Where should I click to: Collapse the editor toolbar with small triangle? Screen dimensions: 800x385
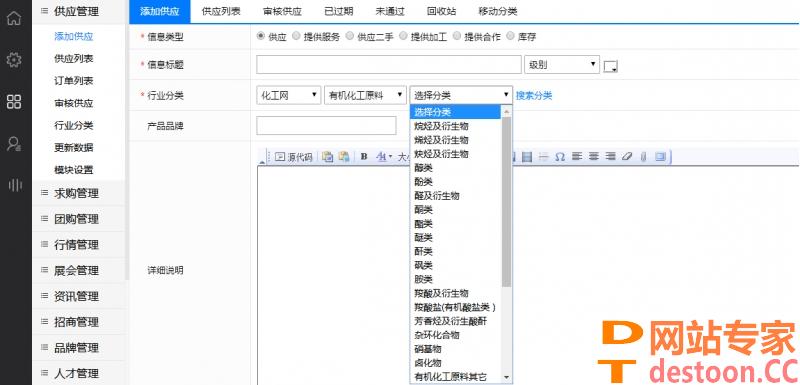click(x=262, y=162)
